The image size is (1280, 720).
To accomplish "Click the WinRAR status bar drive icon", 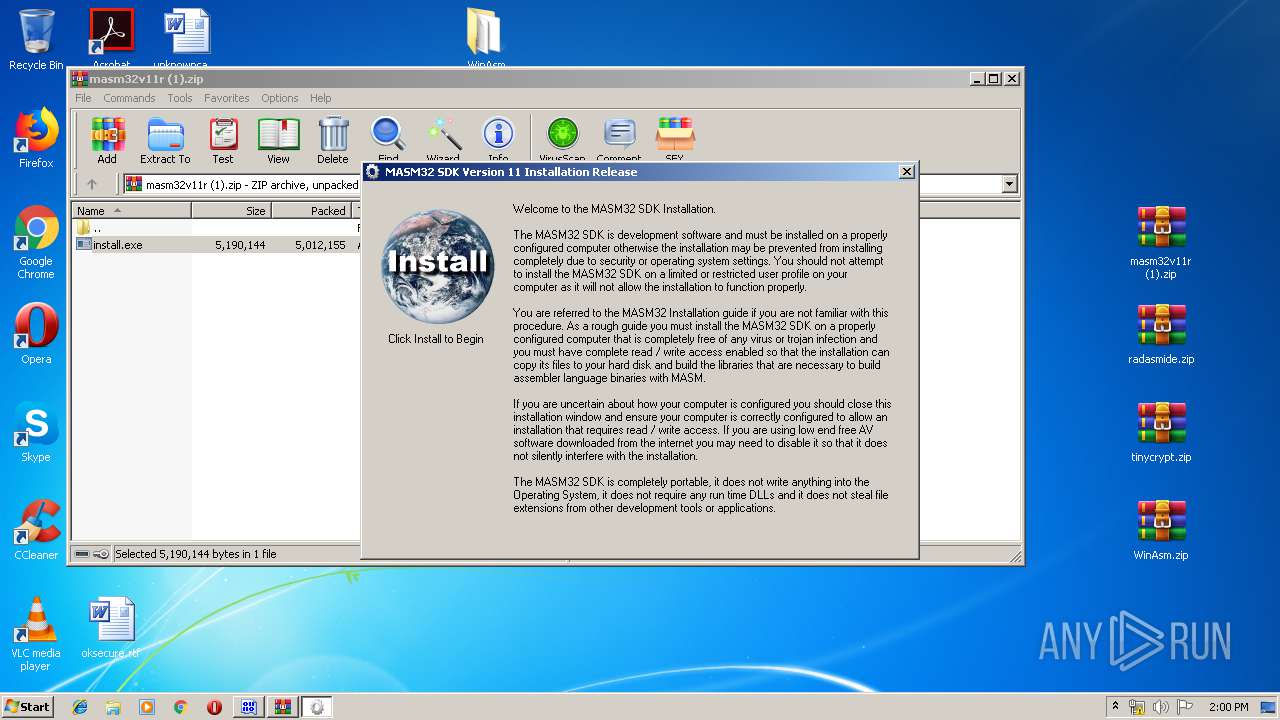I will [x=82, y=554].
